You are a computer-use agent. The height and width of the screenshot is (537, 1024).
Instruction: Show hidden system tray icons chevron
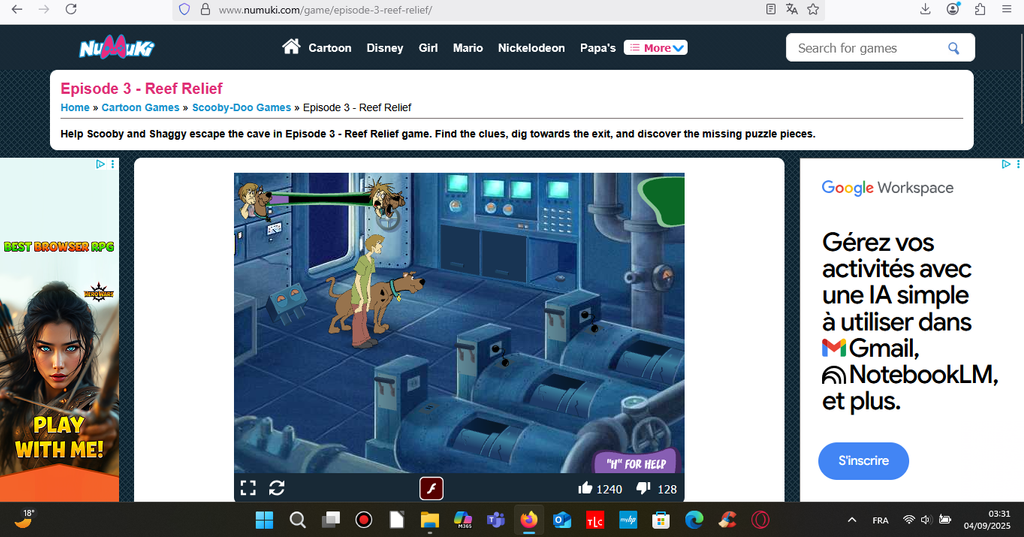pos(852,520)
